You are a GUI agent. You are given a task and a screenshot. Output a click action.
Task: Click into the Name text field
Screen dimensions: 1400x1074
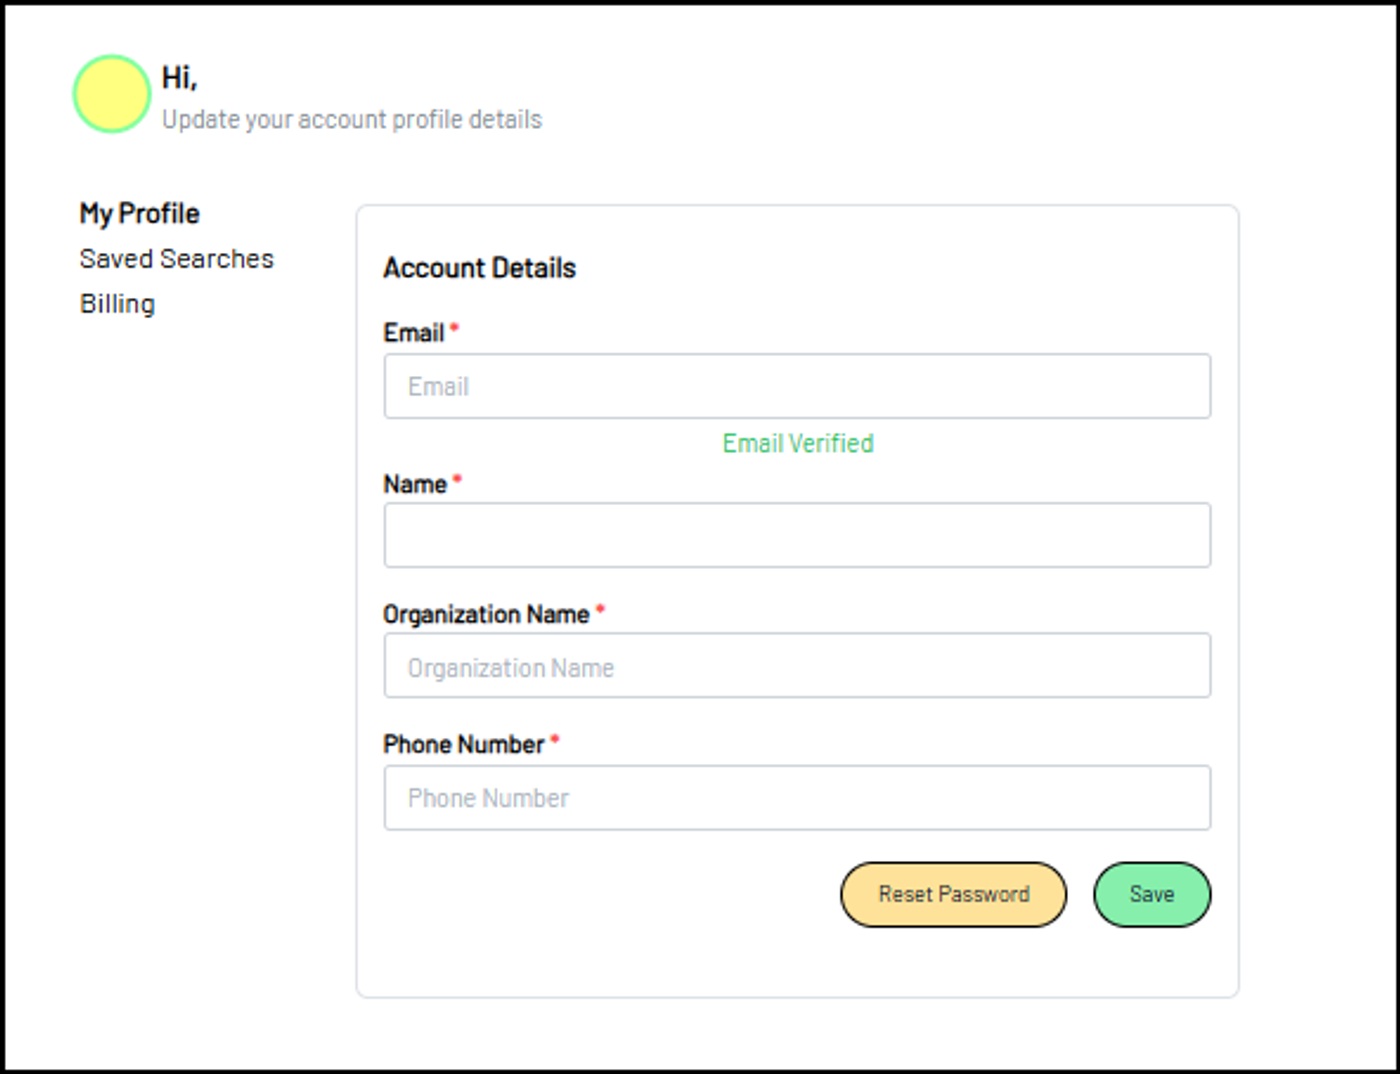click(x=797, y=535)
